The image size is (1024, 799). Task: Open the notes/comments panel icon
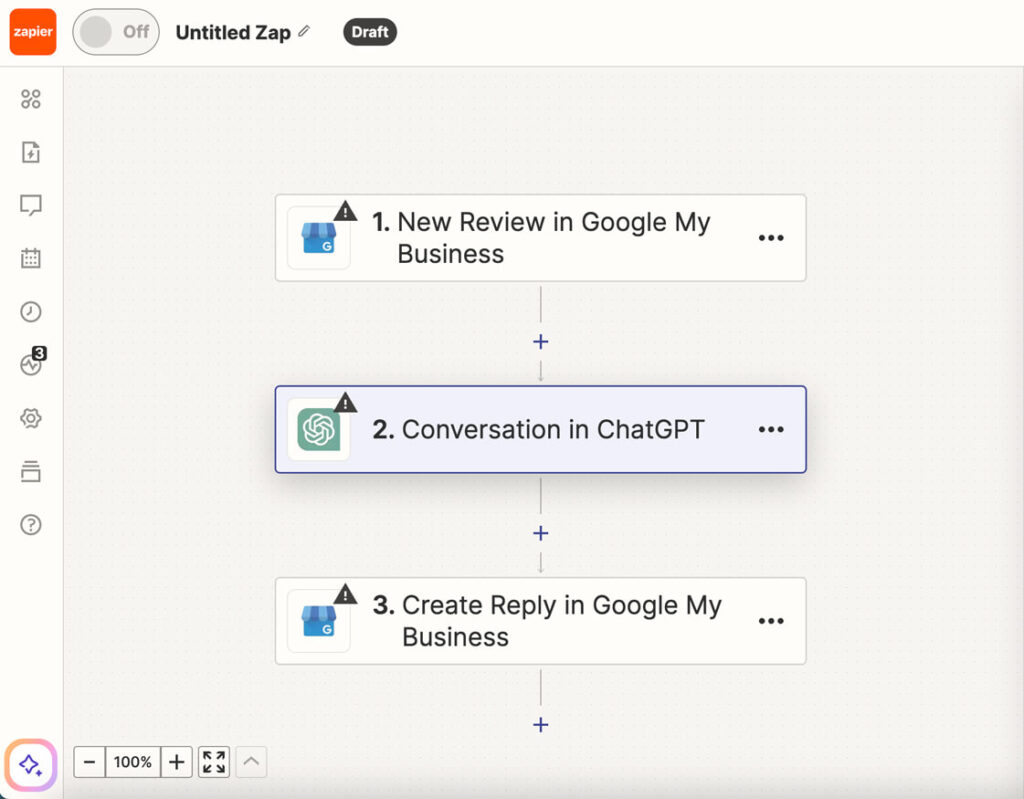click(x=30, y=205)
